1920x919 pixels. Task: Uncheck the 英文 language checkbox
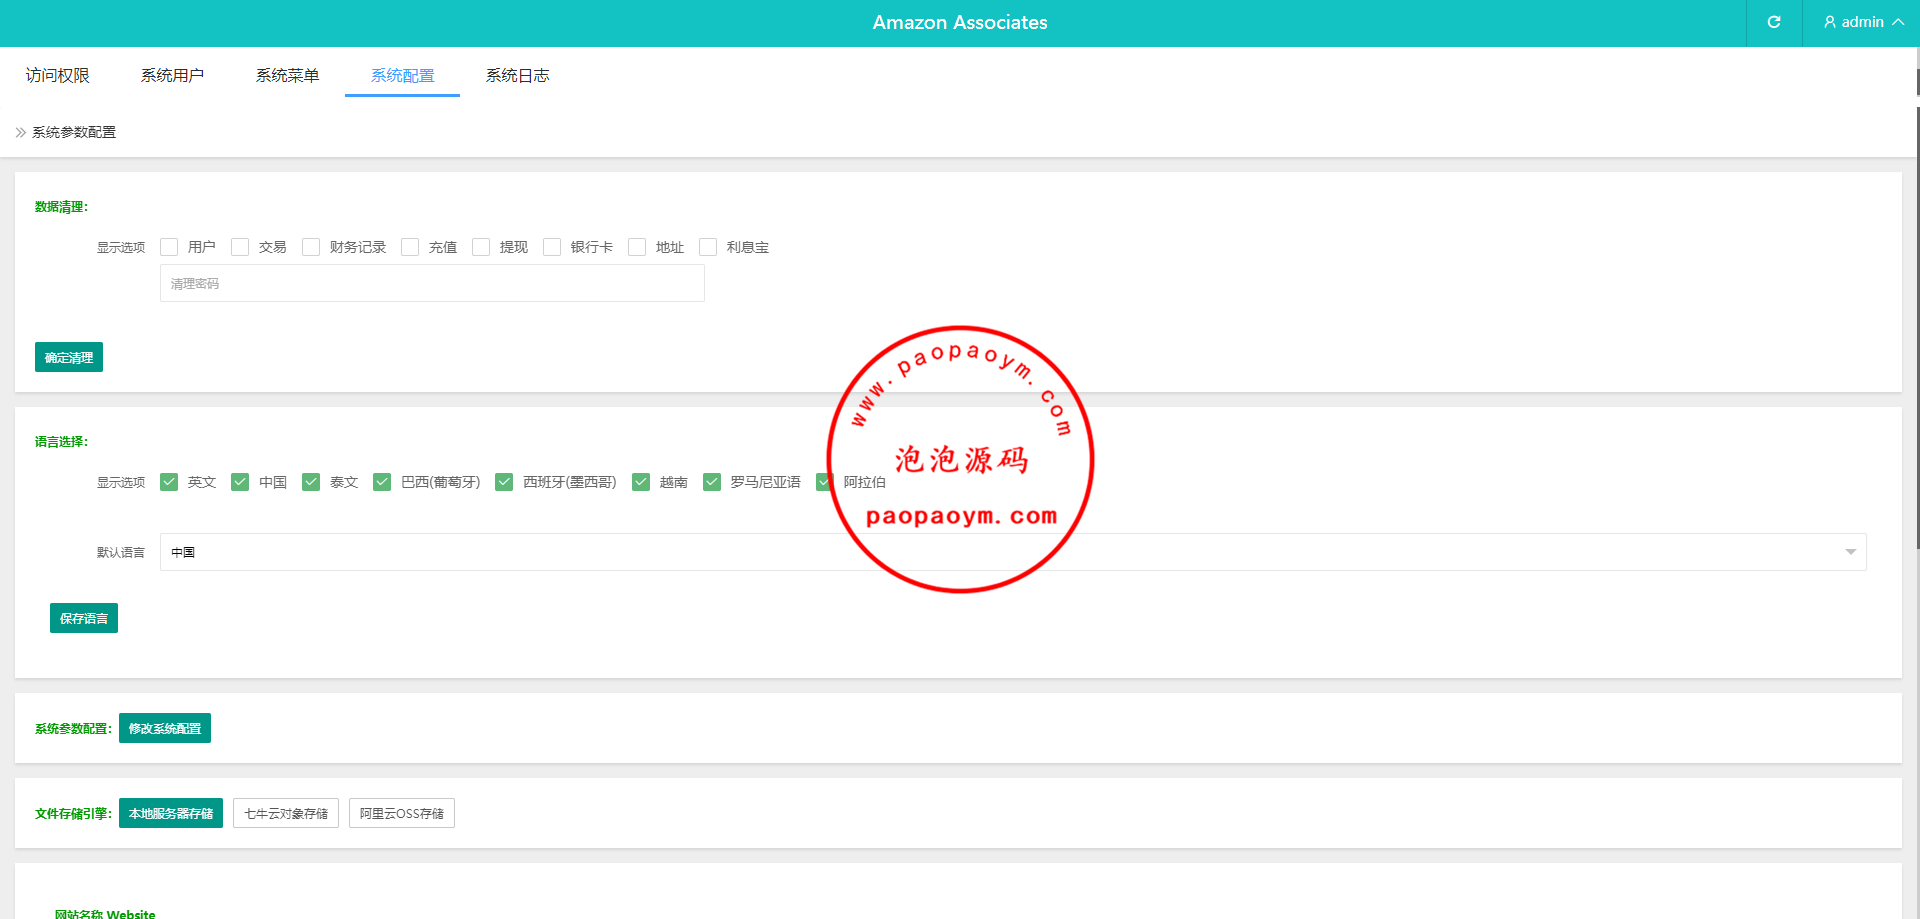(x=169, y=482)
